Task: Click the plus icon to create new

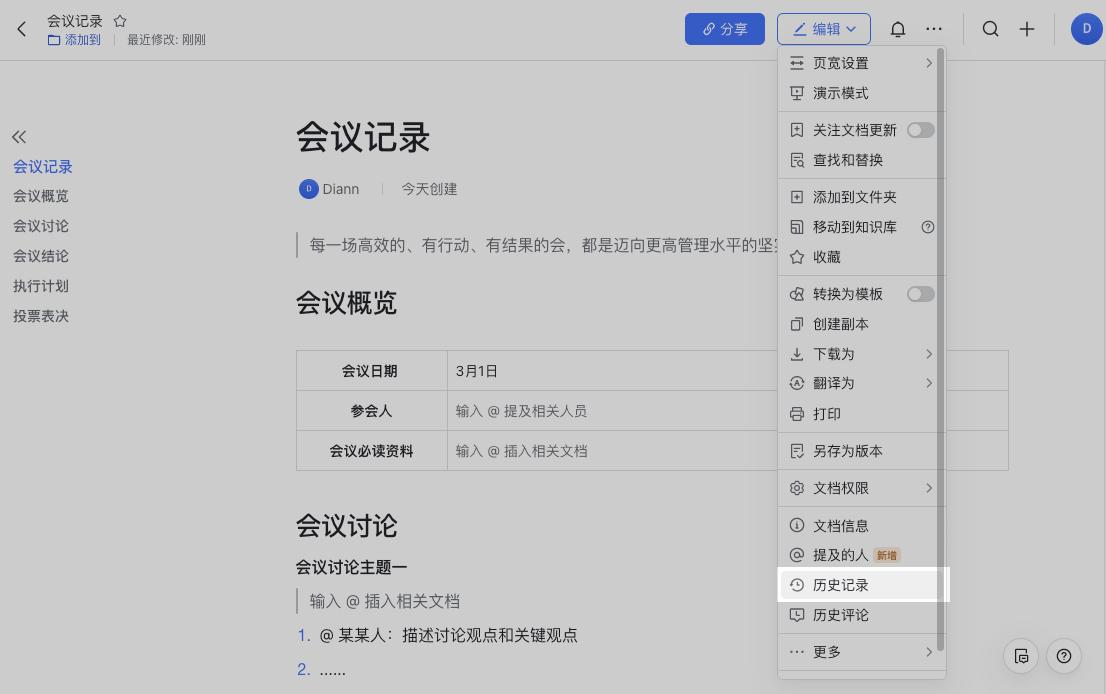Action: point(1027,29)
